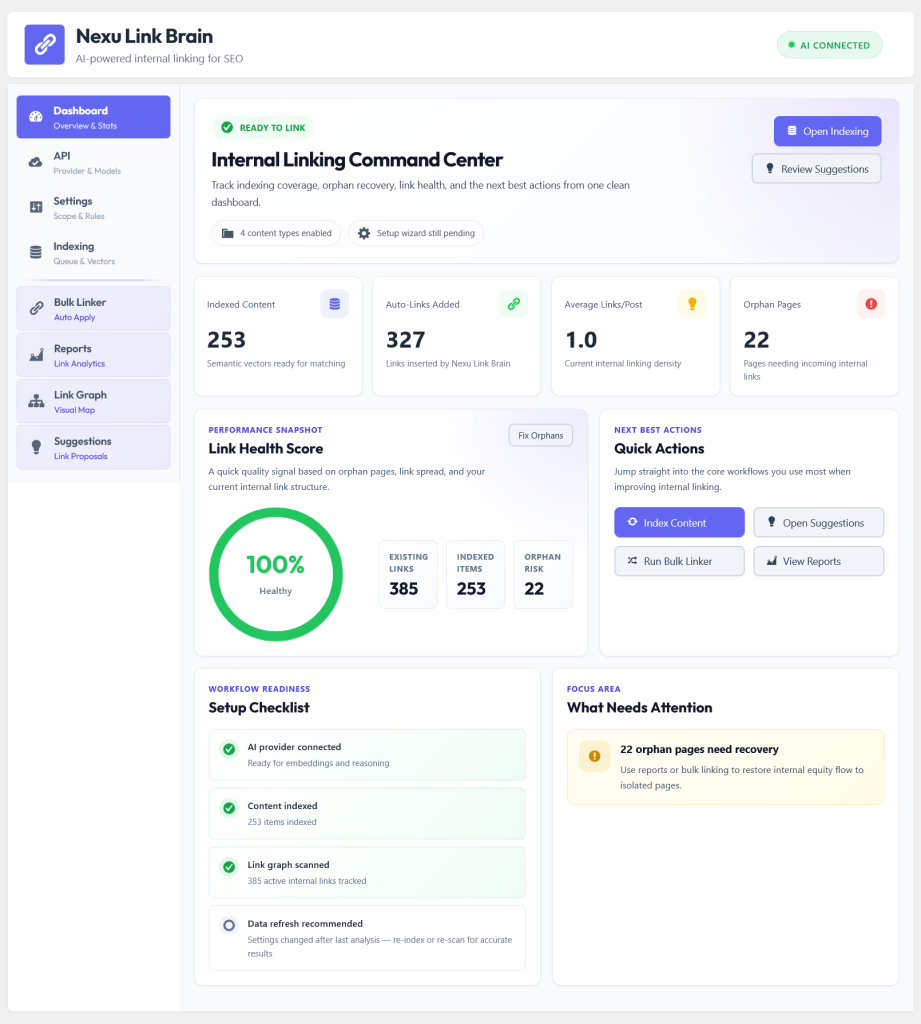921x1024 pixels.
Task: Select Bulk Linker Auto Apply in sidebar
Action: [x=93, y=308]
